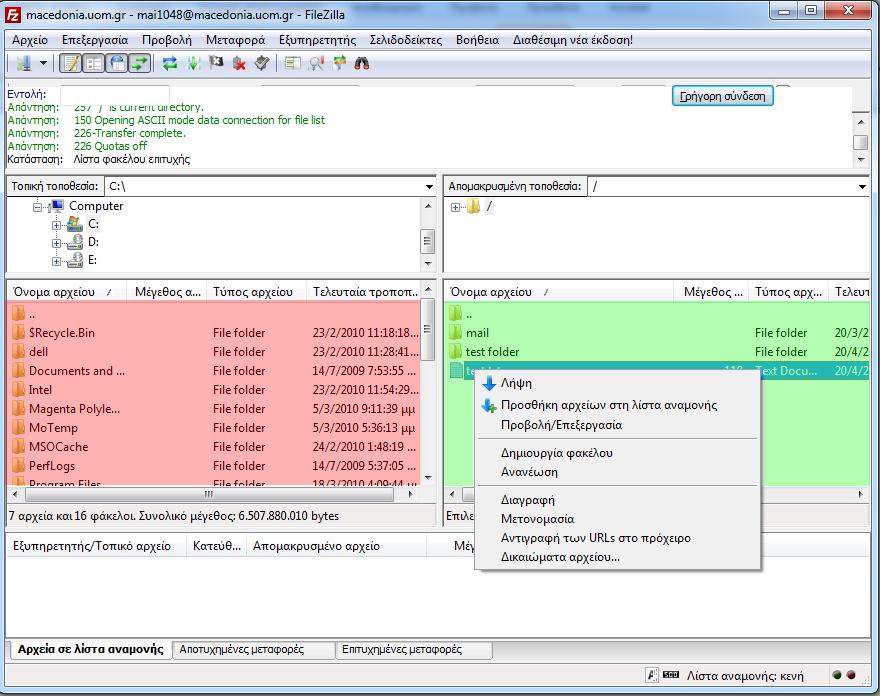Toggle synchronized browsing icon
This screenshot has width=880, height=696.
340,63
